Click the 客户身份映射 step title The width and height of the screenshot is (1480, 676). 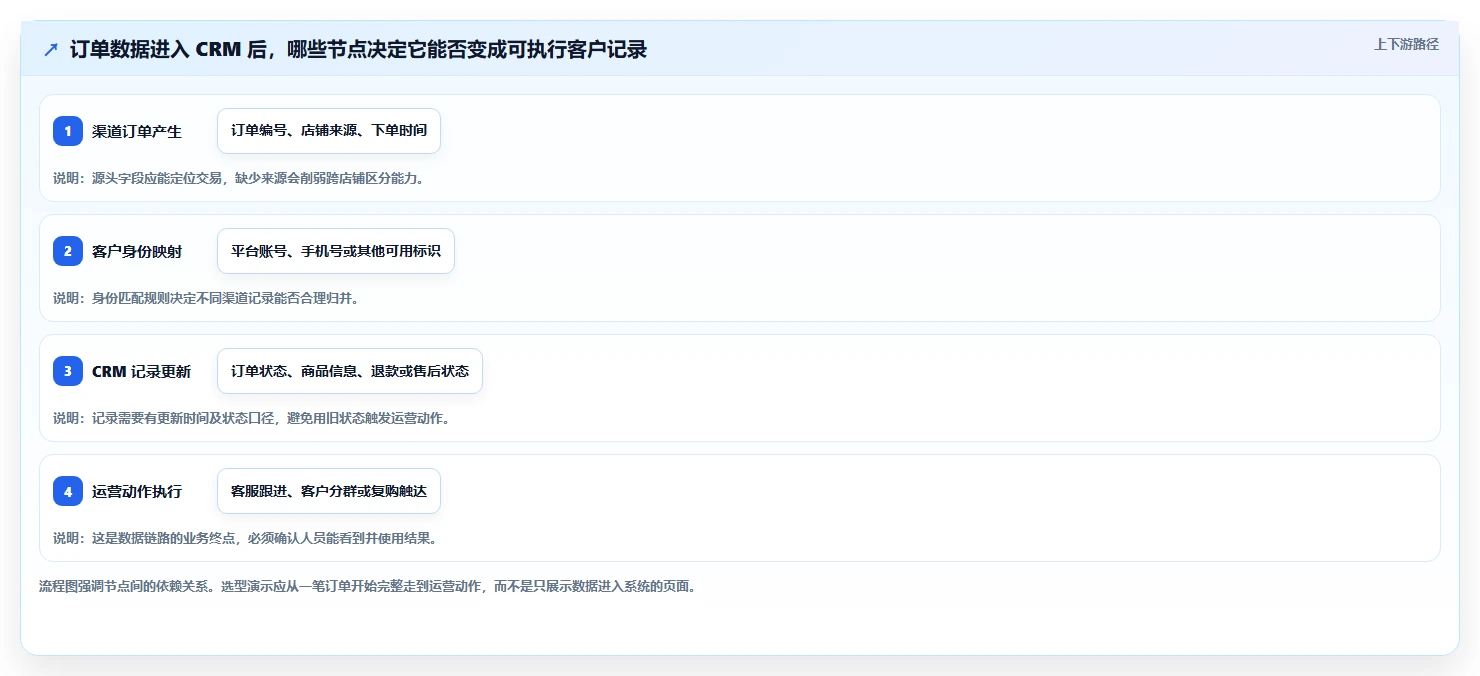click(x=137, y=251)
